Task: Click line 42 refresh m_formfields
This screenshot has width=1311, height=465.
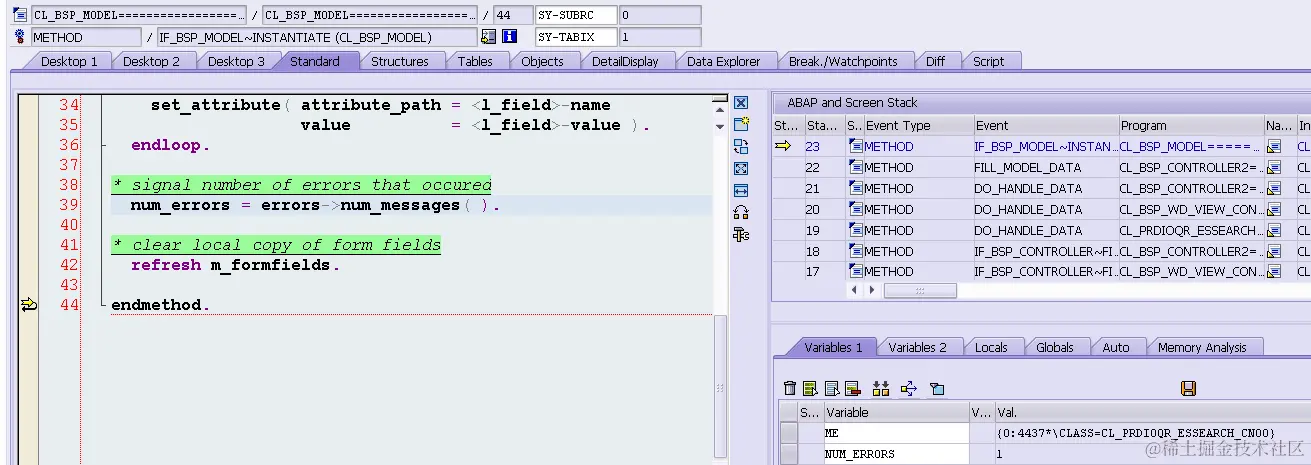Action: (x=236, y=265)
